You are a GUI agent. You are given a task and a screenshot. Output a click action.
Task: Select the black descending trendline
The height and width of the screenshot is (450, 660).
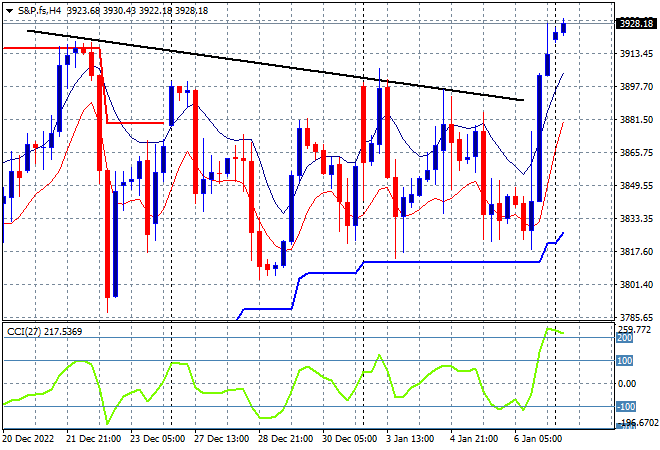(275, 65)
